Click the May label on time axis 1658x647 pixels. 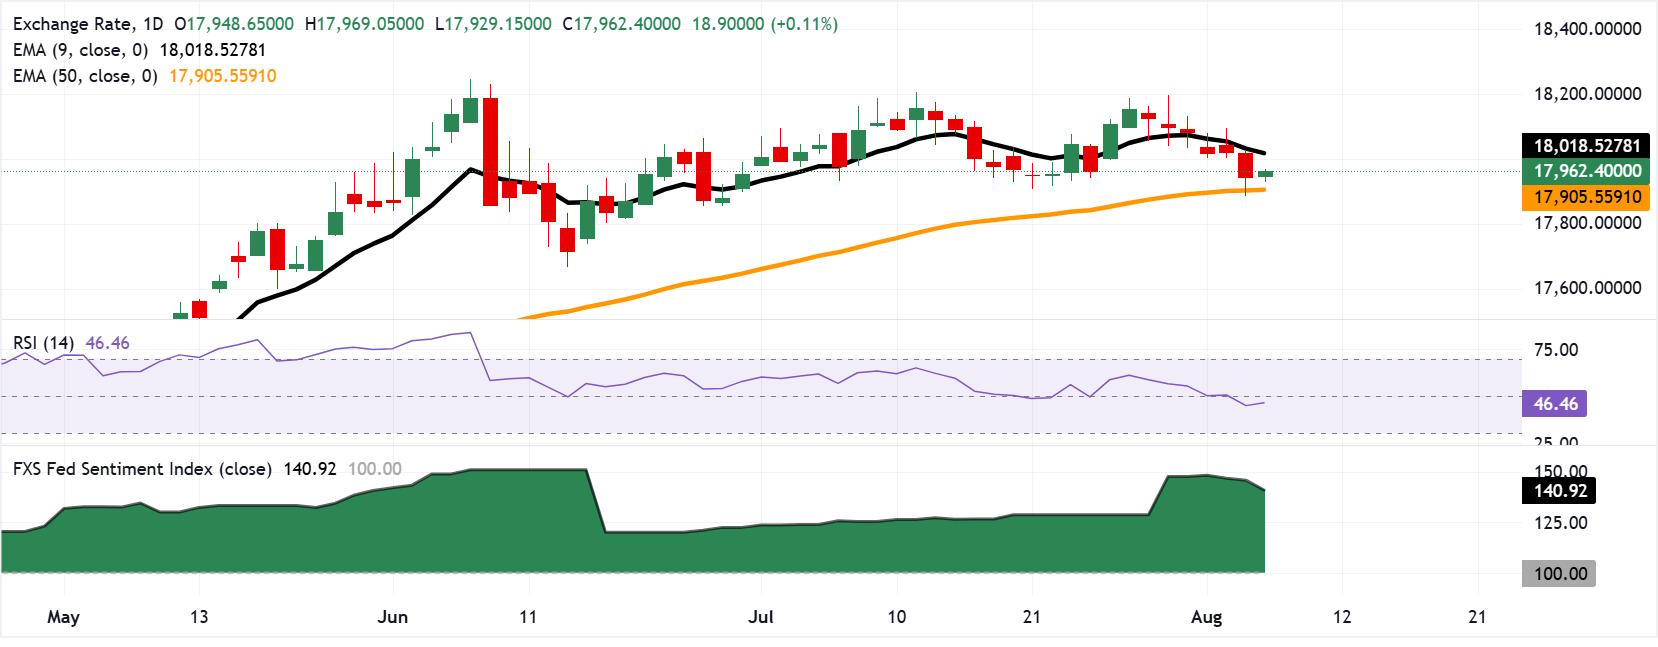point(63,617)
